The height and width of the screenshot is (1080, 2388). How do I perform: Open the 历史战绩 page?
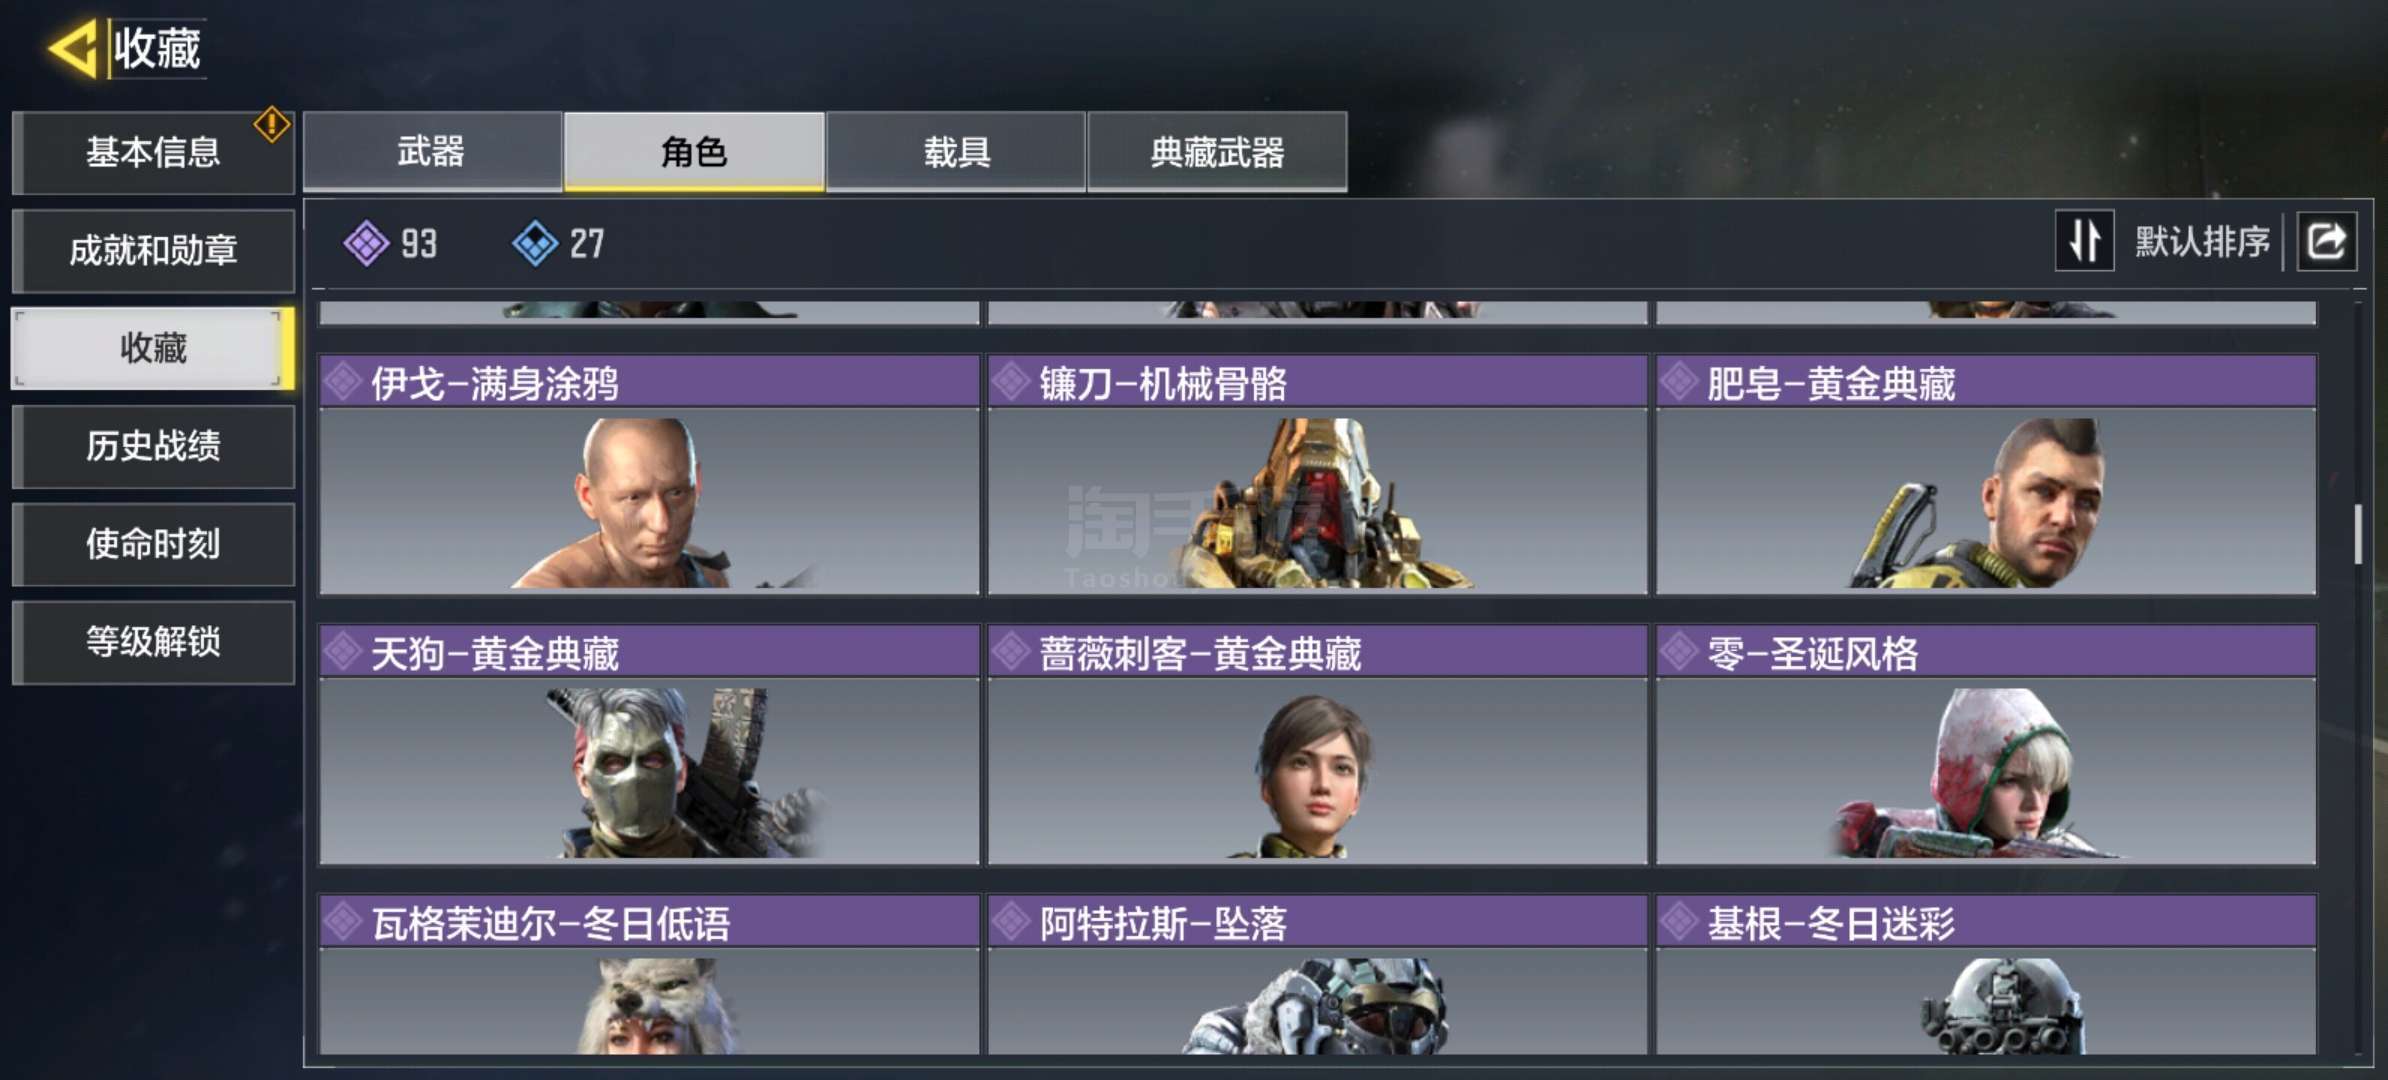coord(153,446)
